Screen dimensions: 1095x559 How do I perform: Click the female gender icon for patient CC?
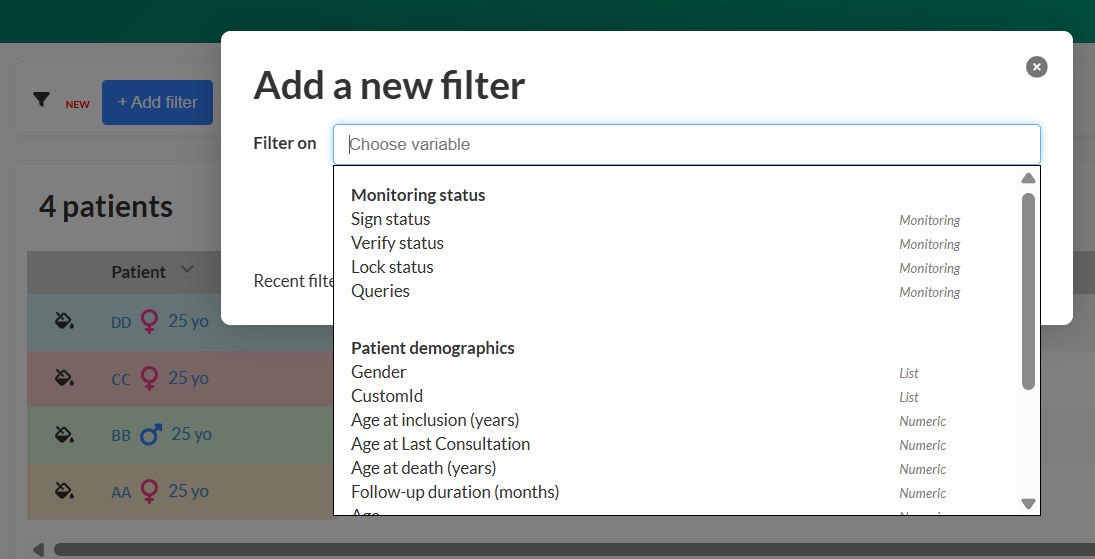(x=150, y=378)
